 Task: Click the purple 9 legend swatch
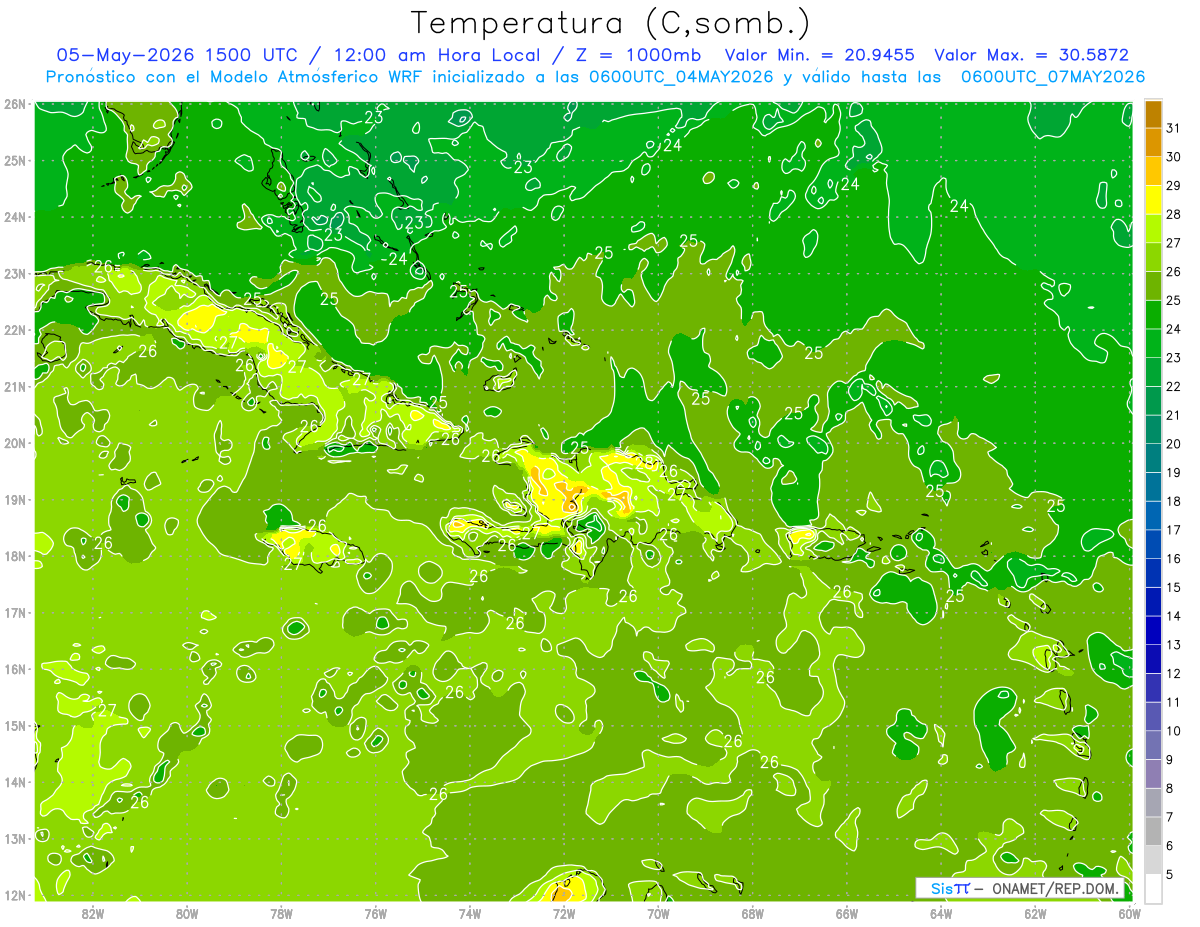pos(1153,745)
